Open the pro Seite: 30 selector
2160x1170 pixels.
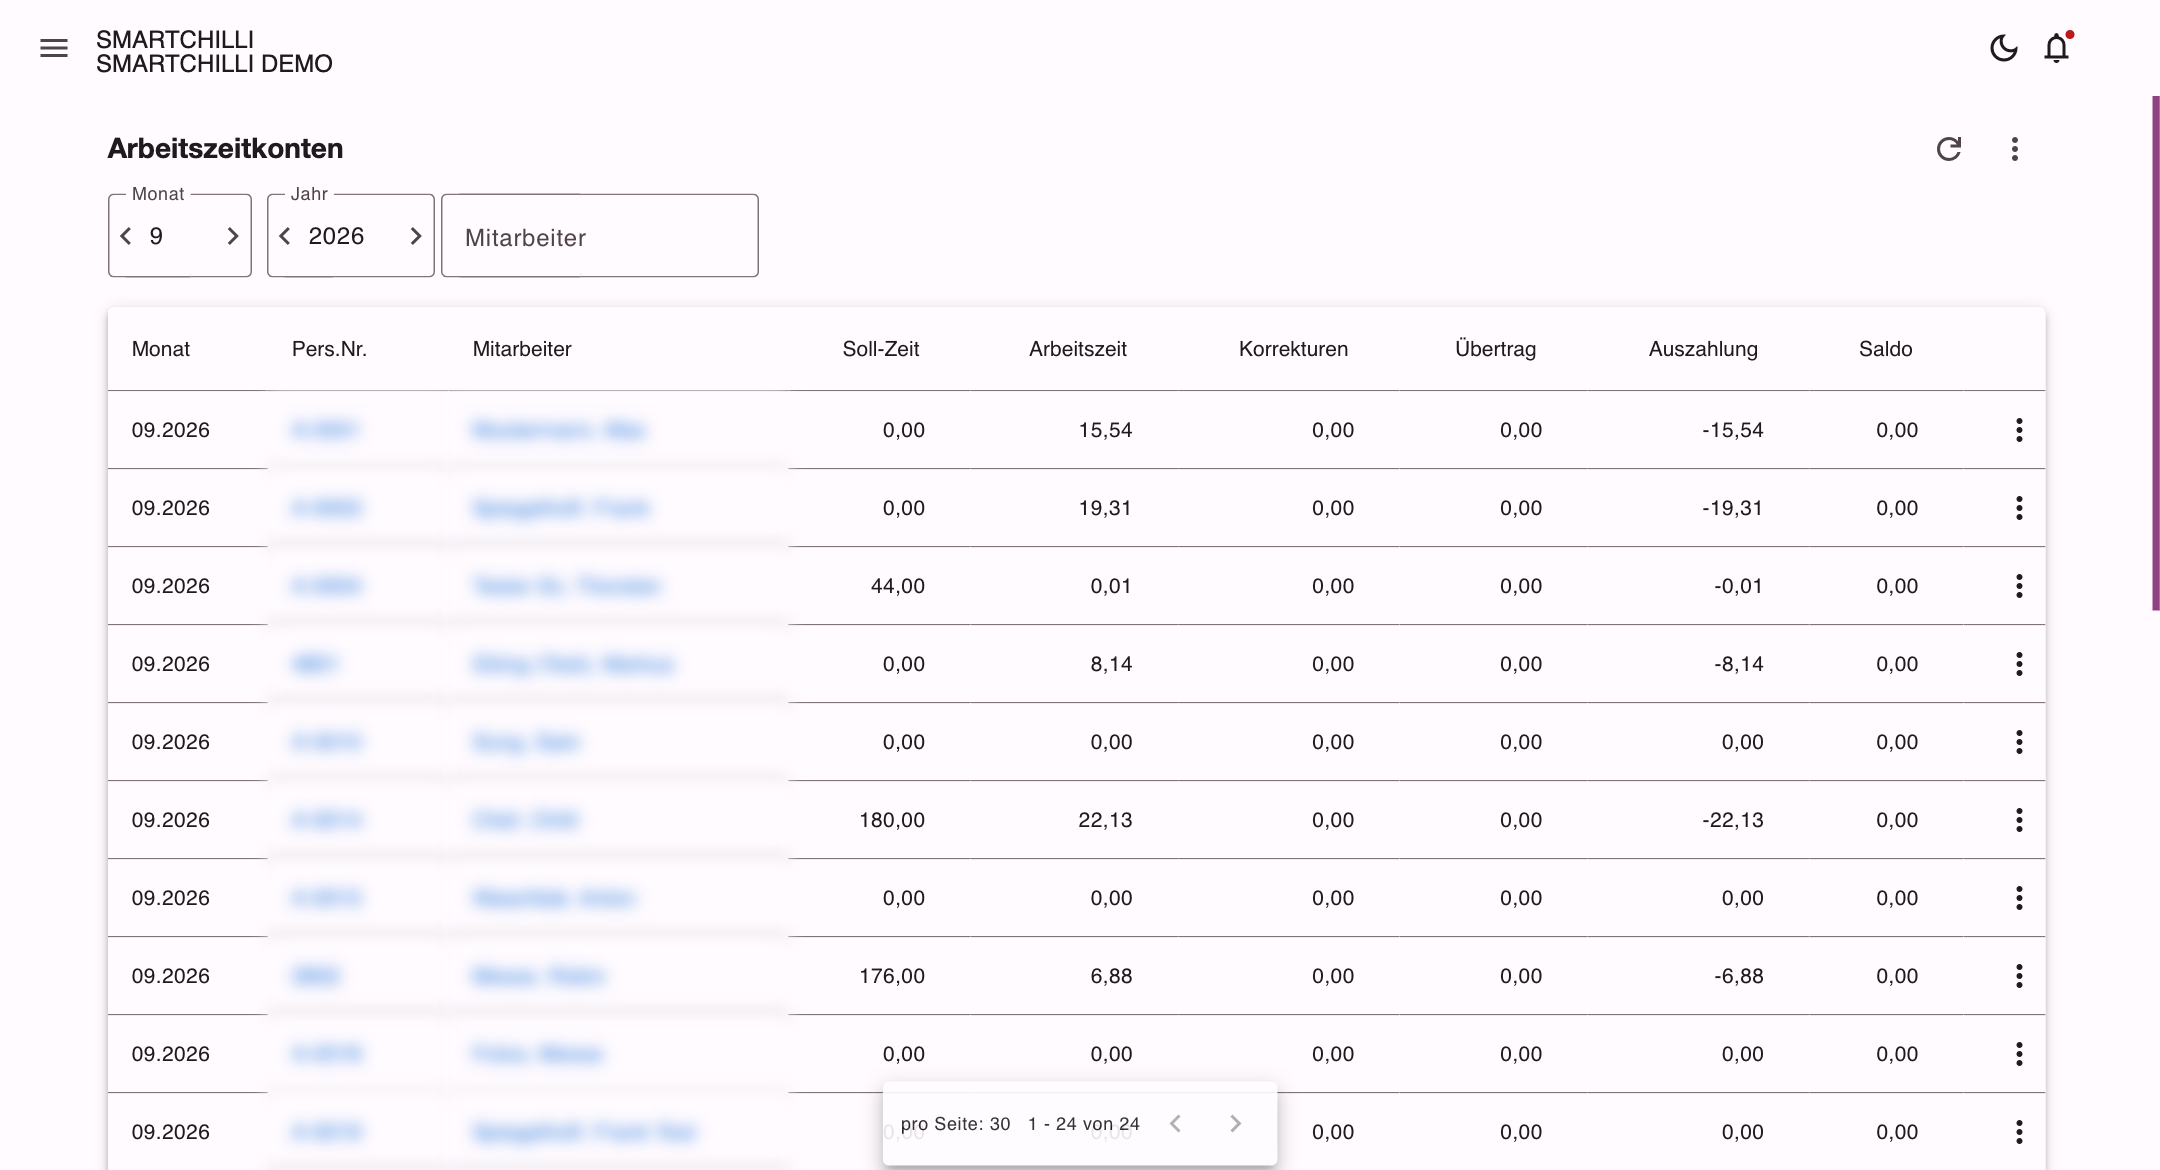click(955, 1124)
